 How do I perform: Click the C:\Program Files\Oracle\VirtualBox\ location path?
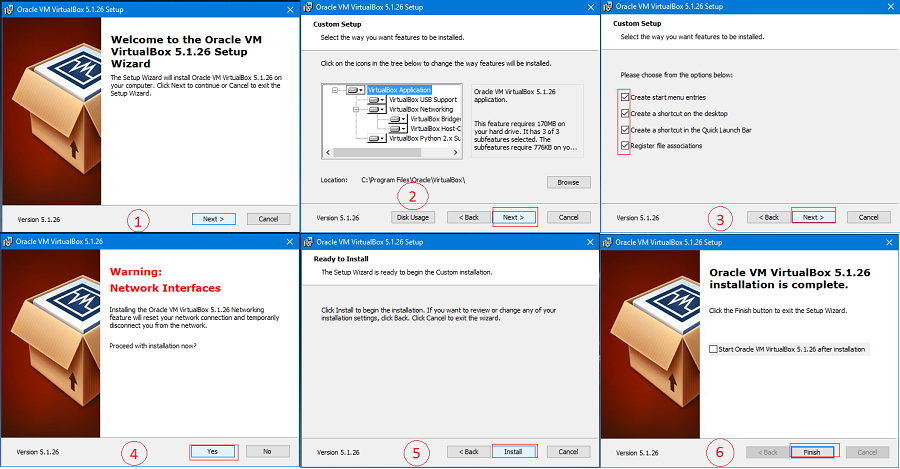click(413, 180)
